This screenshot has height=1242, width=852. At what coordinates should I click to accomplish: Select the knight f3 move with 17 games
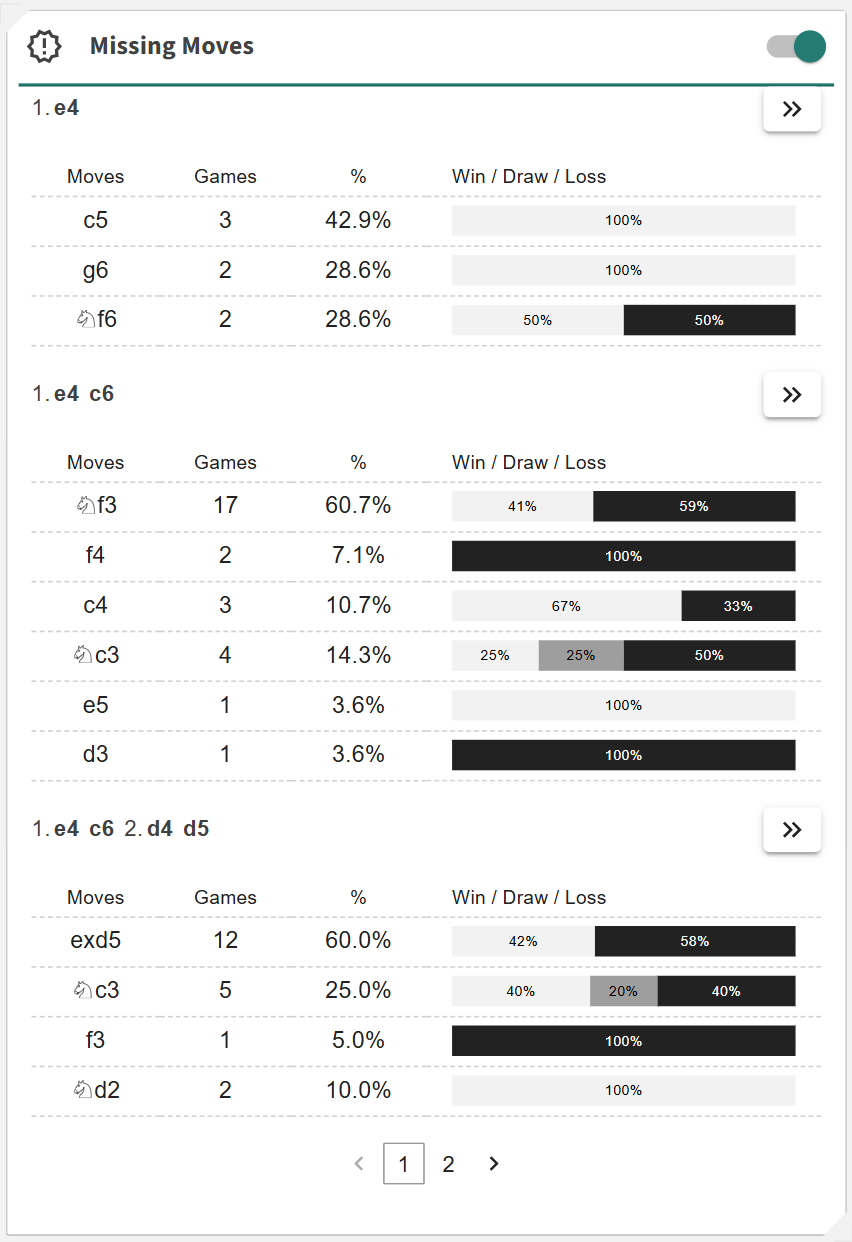[96, 506]
